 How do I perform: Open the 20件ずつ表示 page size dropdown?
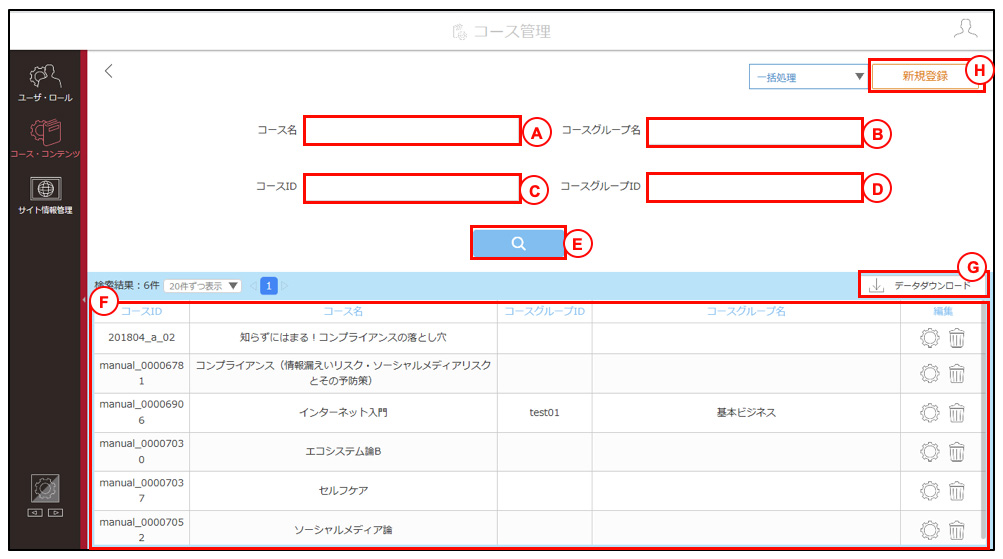202,286
